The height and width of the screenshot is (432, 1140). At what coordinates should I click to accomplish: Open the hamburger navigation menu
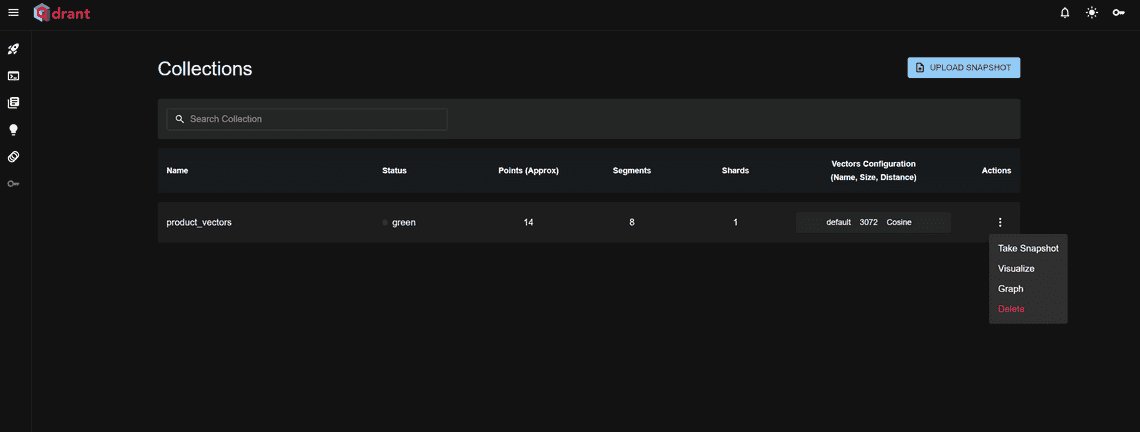14,13
